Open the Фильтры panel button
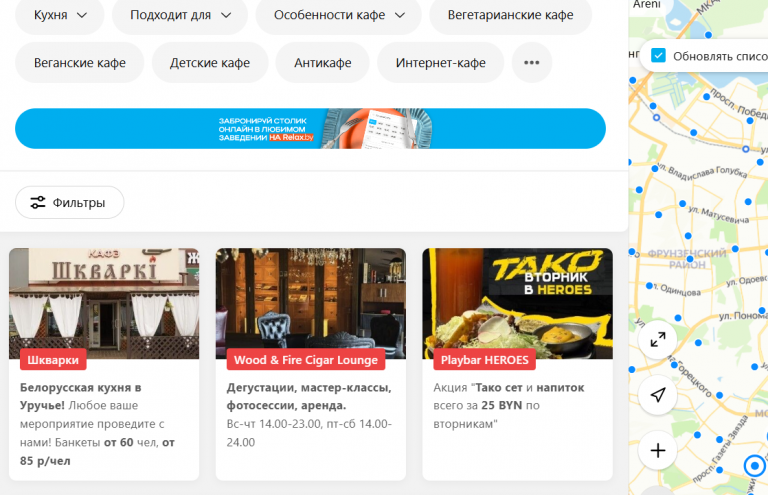Image resolution: width=768 pixels, height=495 pixels. (x=70, y=202)
